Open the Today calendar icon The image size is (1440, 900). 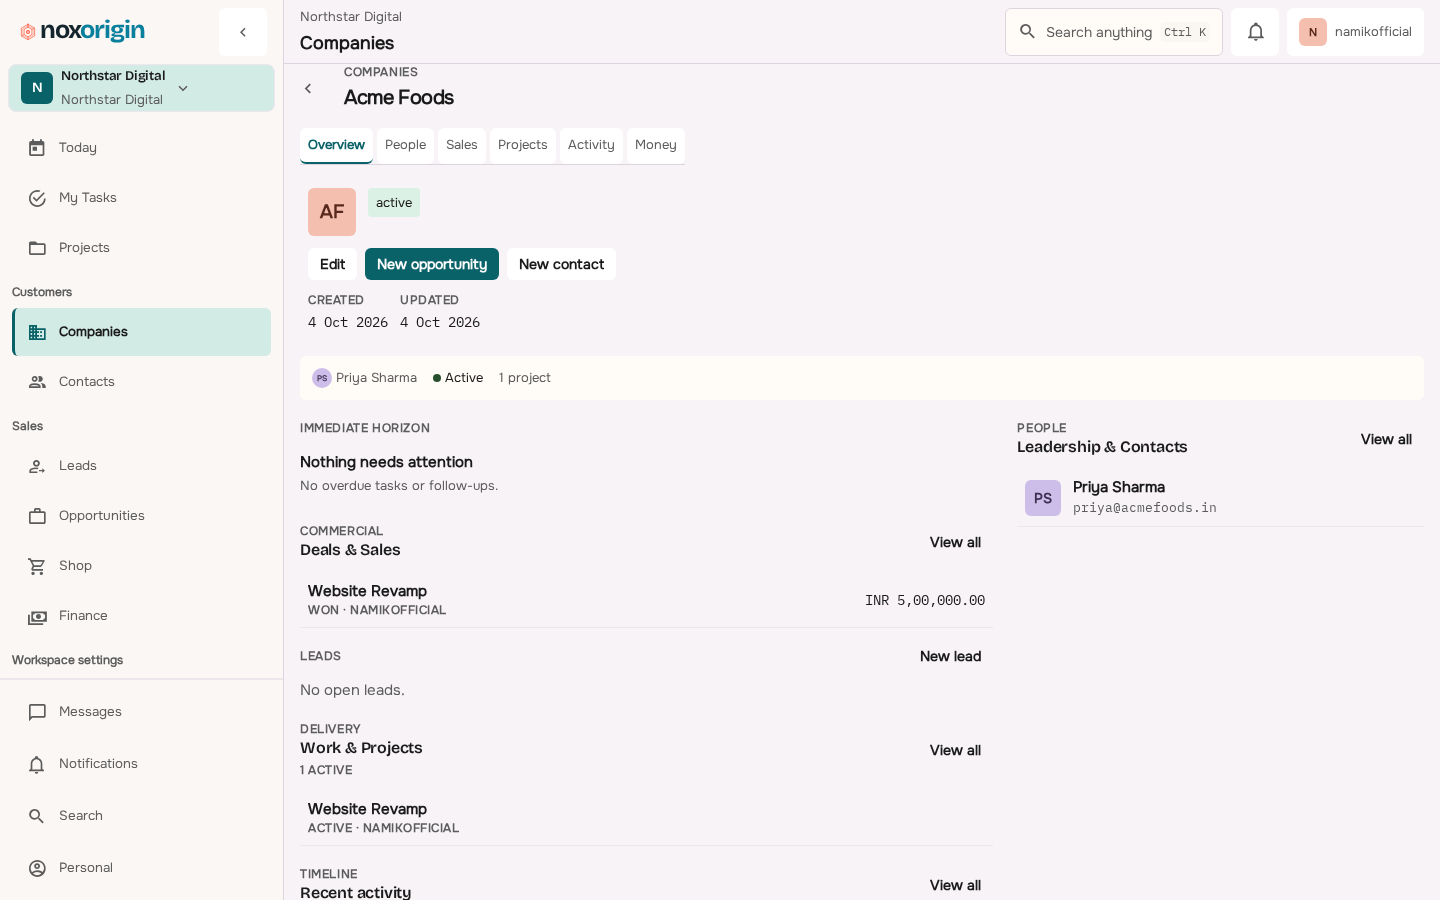(37, 148)
